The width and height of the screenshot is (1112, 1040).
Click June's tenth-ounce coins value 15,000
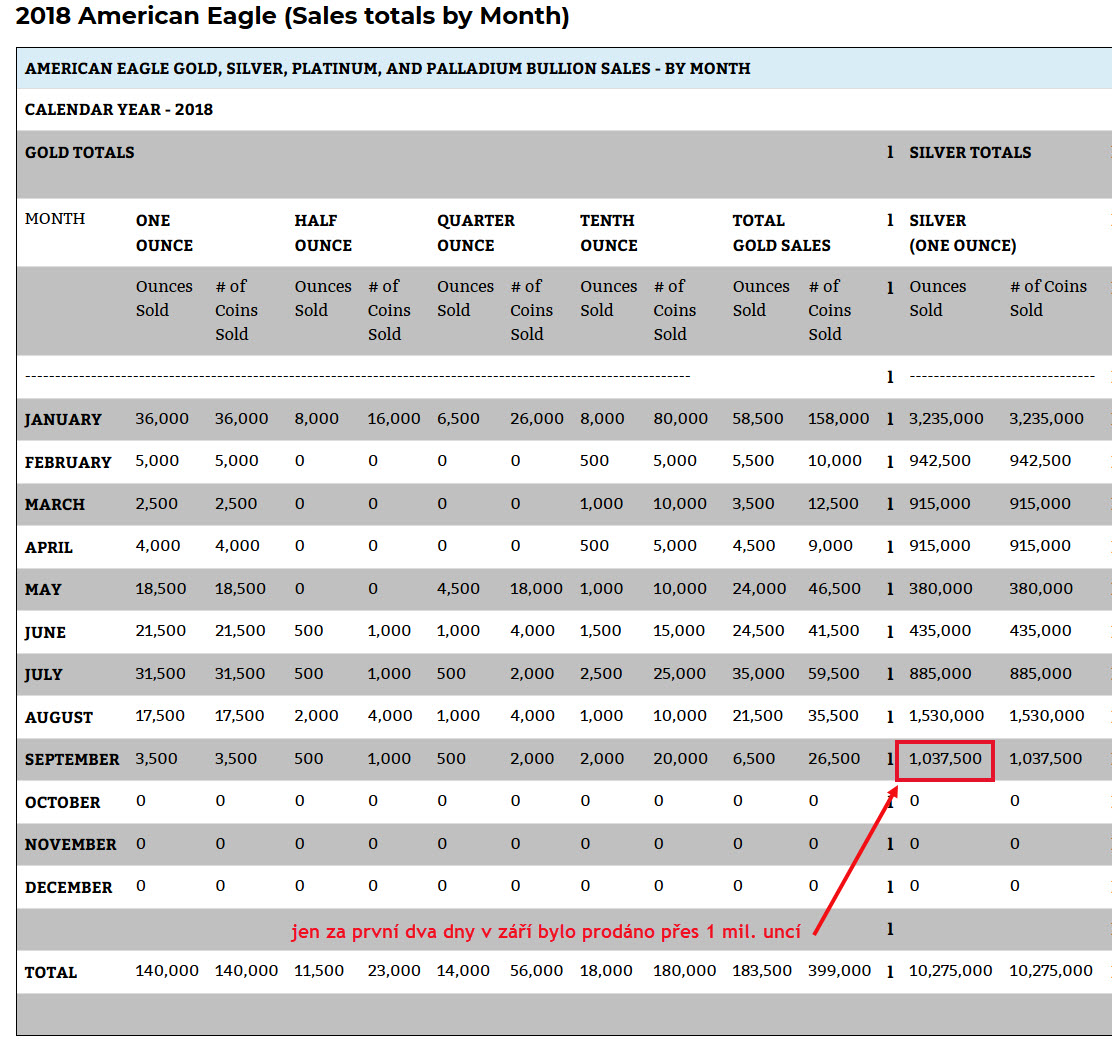[679, 631]
